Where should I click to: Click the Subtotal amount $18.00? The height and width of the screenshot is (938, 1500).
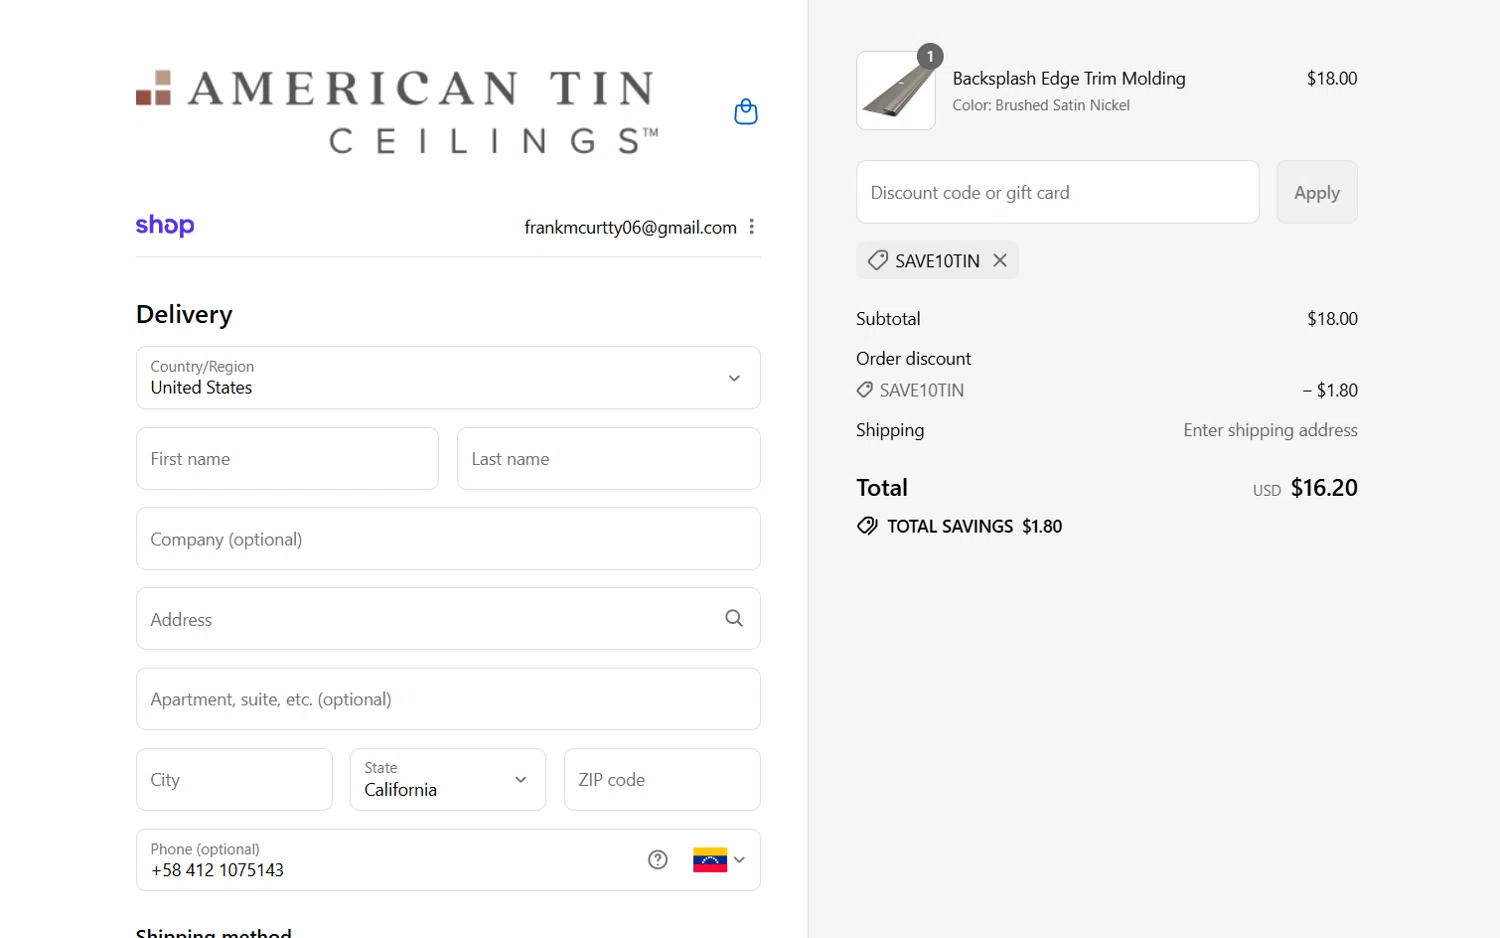coord(1332,319)
